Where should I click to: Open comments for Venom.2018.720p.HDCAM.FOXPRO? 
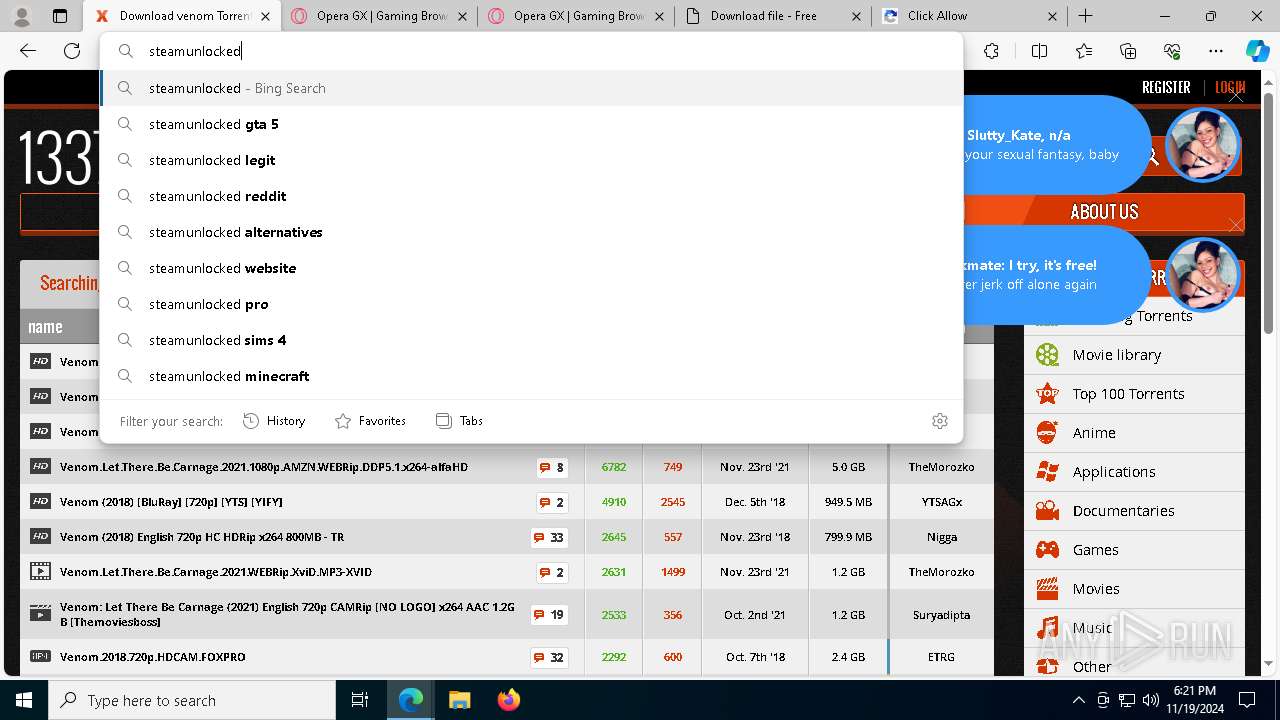(549, 657)
